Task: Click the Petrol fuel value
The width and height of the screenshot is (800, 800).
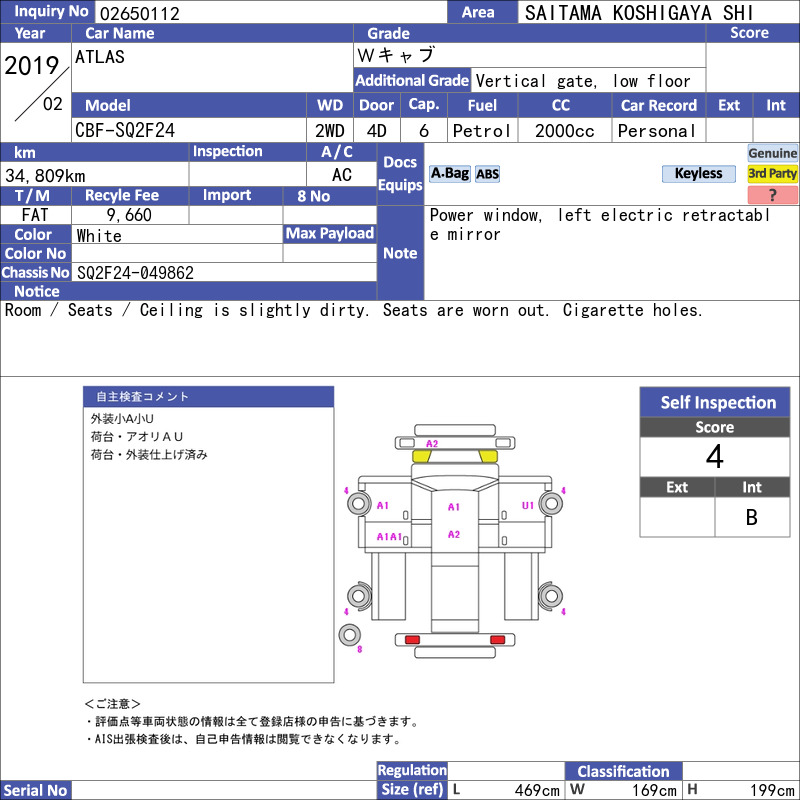Action: click(482, 131)
